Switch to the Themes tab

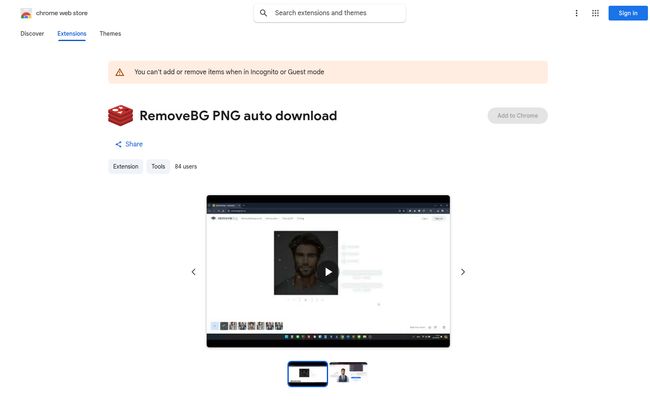point(110,34)
